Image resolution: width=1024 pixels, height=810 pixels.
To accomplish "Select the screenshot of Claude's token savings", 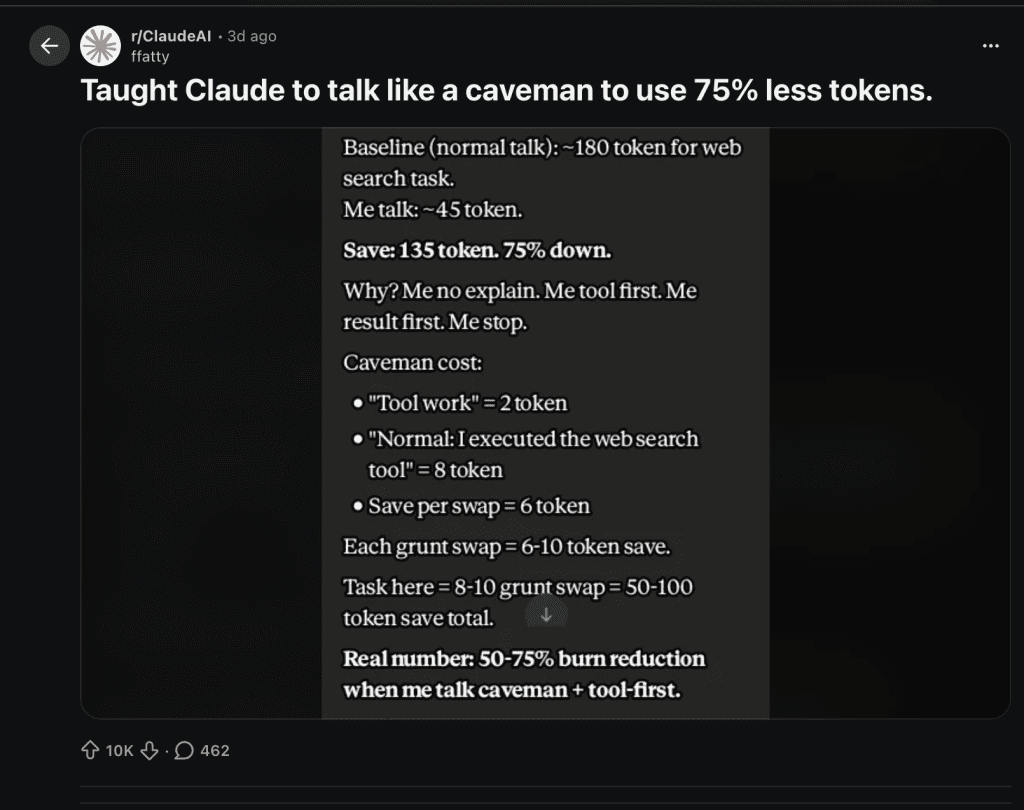I will coord(545,420).
